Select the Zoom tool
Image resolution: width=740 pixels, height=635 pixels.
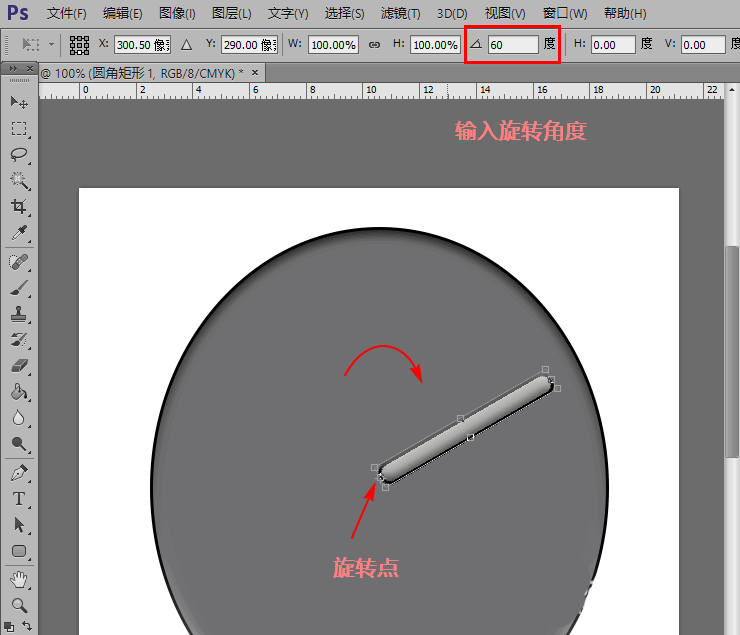tap(19, 606)
